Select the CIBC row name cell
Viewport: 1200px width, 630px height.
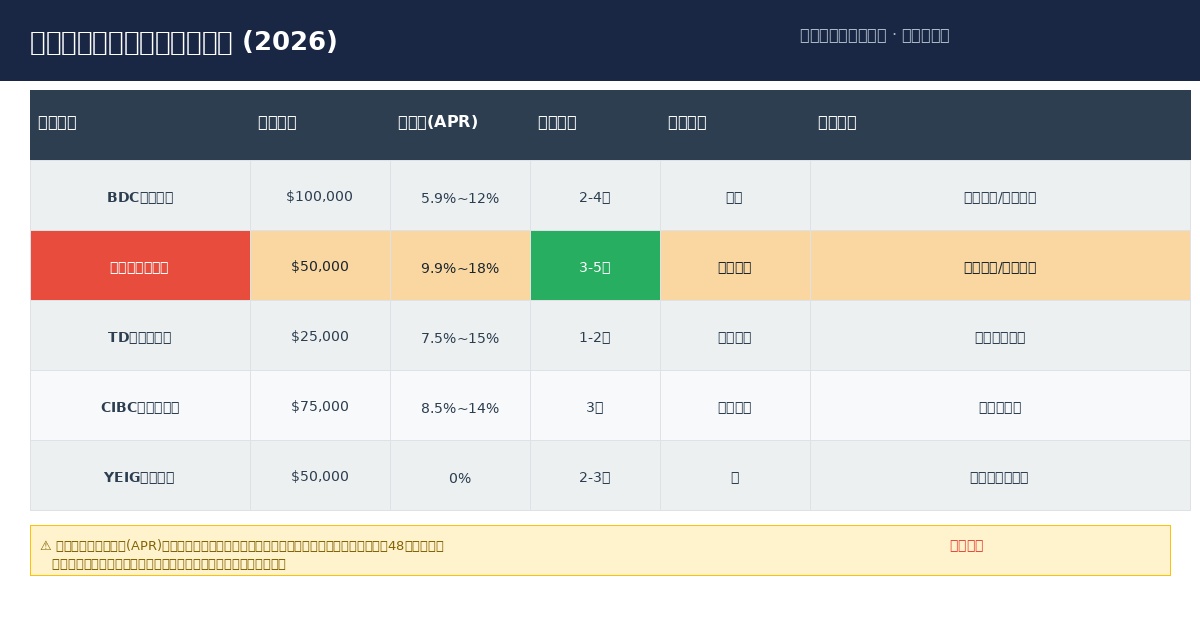point(140,407)
